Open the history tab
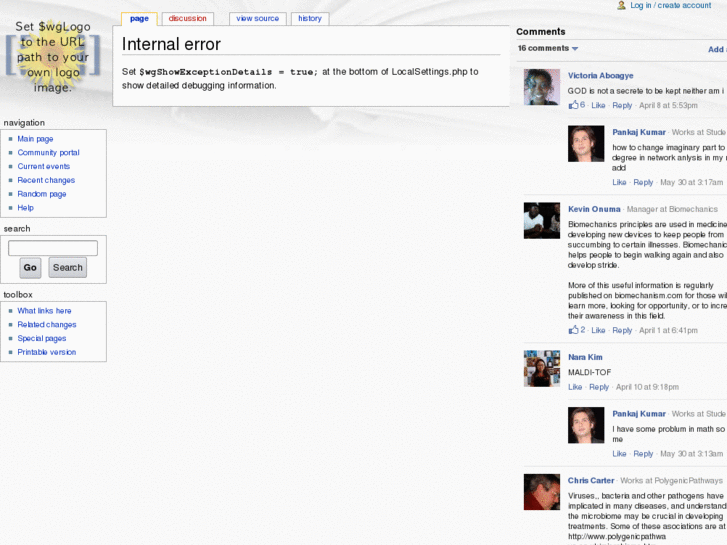Image resolution: width=727 pixels, height=545 pixels. (x=310, y=19)
